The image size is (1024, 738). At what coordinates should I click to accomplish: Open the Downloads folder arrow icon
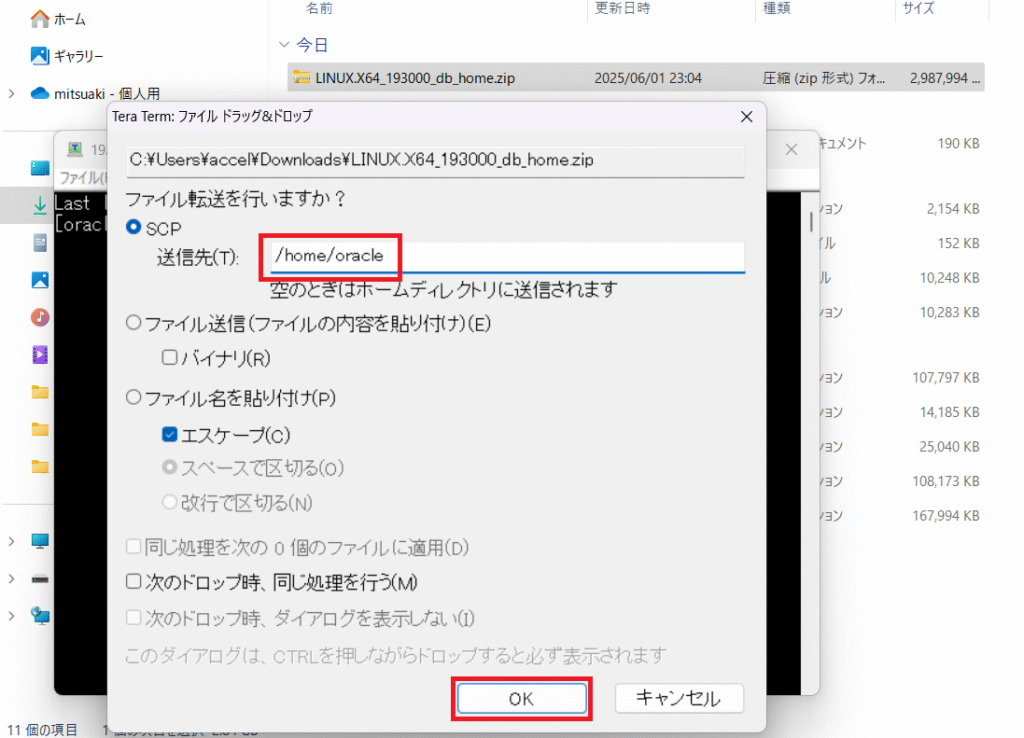[40, 205]
